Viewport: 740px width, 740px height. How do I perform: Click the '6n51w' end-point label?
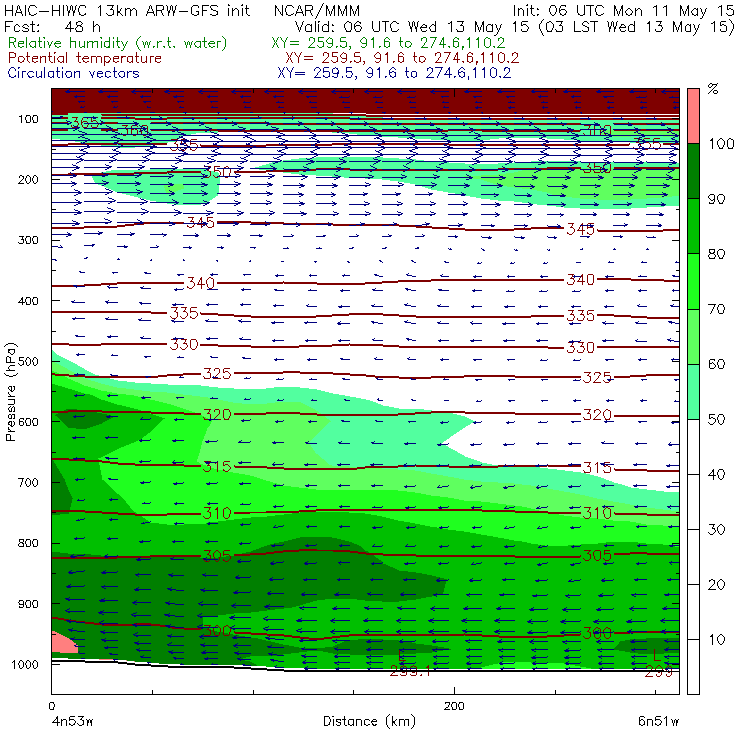[658, 722]
